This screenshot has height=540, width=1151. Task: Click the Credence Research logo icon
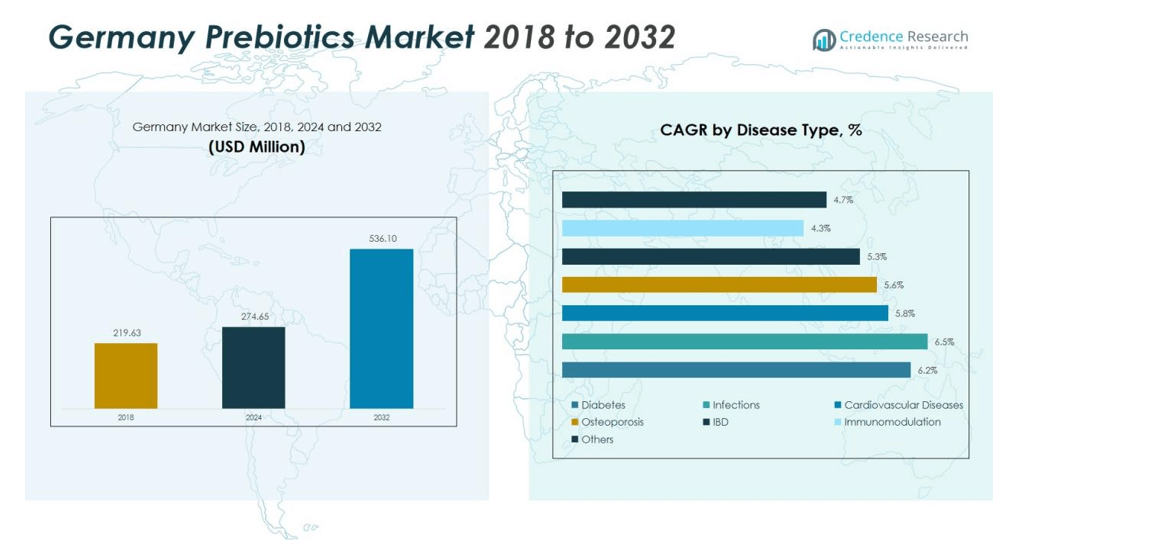(824, 40)
